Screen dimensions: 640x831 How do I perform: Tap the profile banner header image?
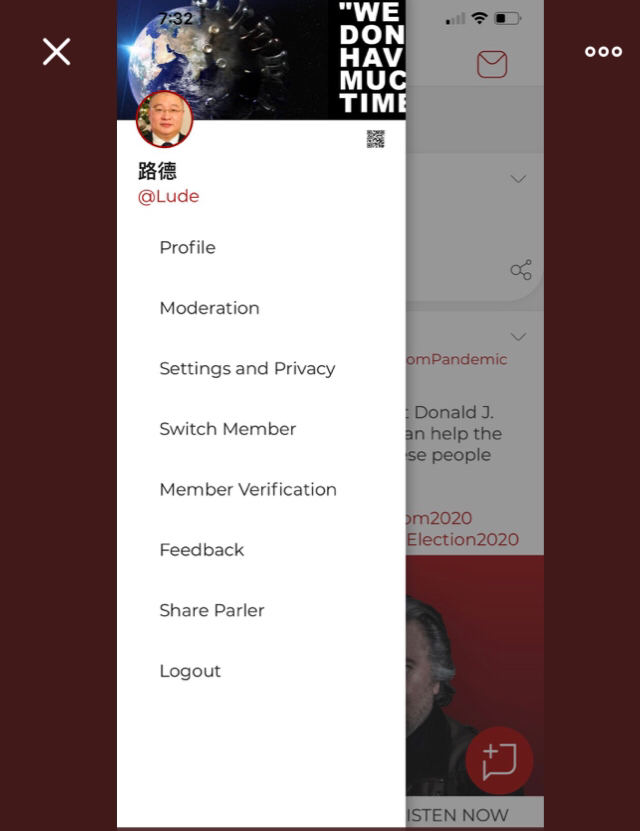point(261,59)
